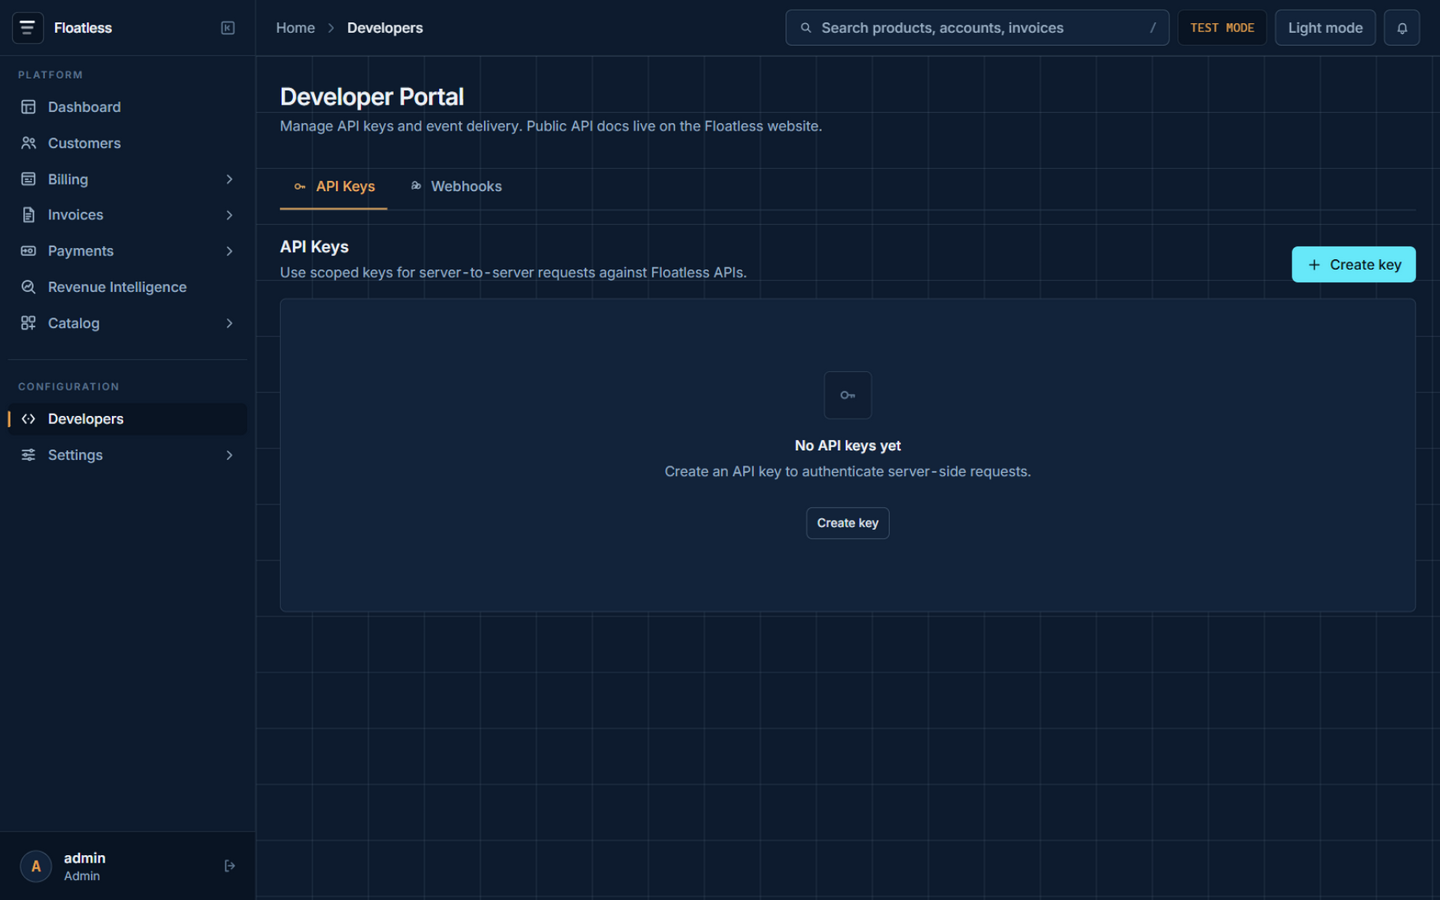The image size is (1440, 900).
Task: Expand the Settings submenu chevron
Action: (229, 455)
